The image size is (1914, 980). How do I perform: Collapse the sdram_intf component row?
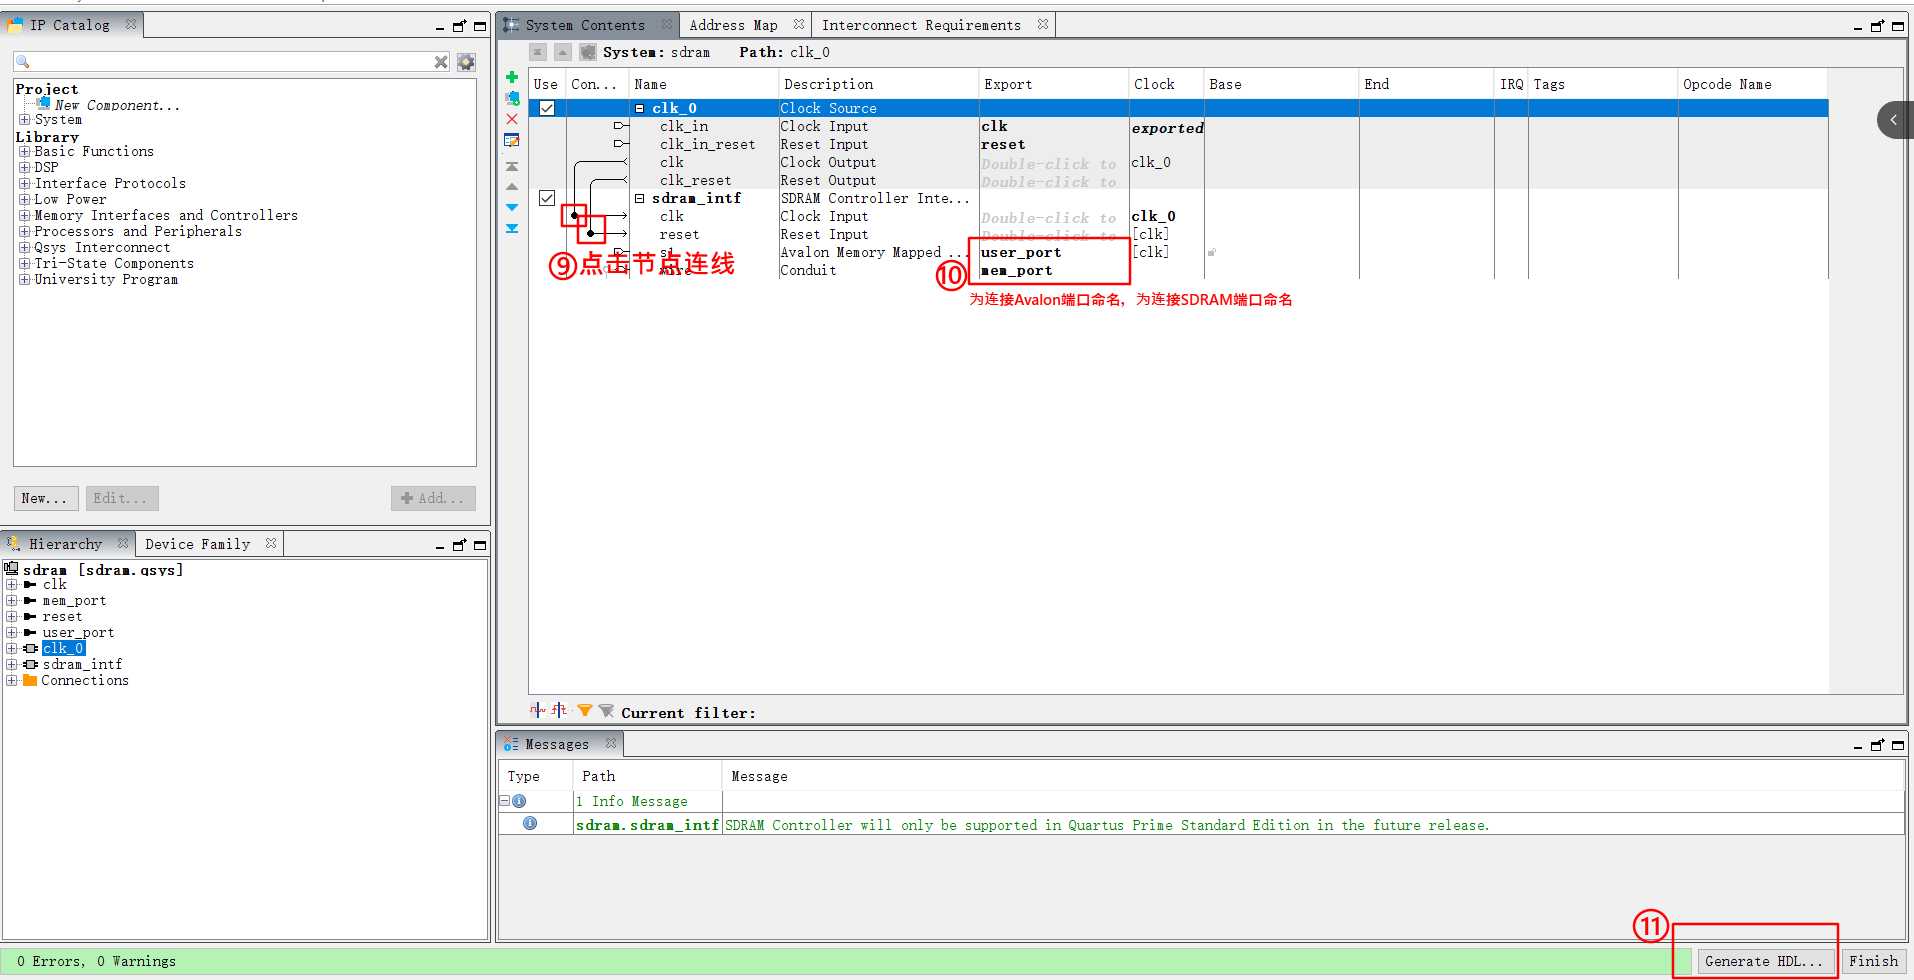(640, 197)
